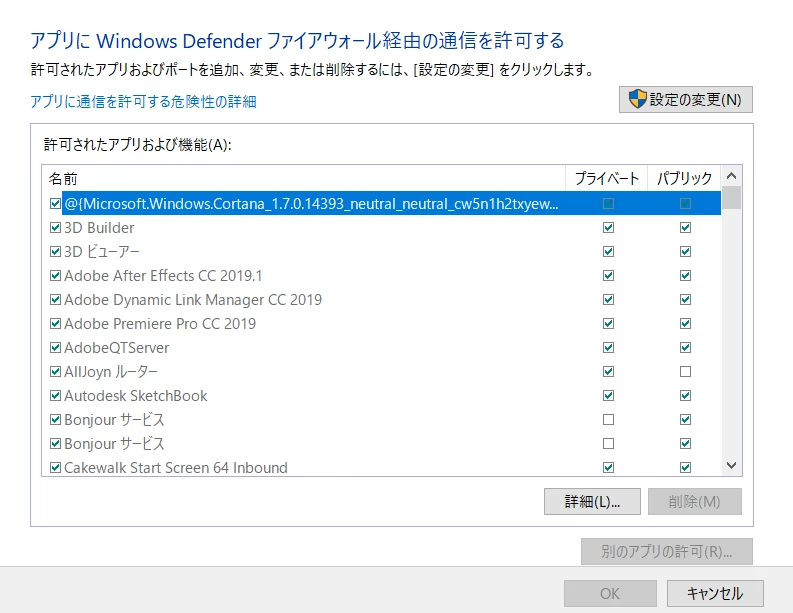Click the scrollbar down arrow
Screen dimensions: 793x613
pos(731,465)
